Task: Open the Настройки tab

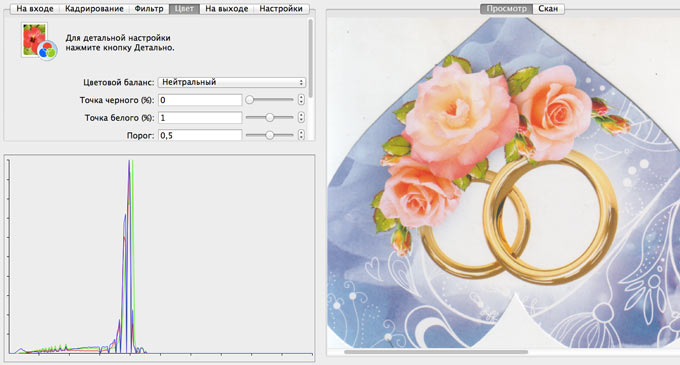Action: point(281,9)
